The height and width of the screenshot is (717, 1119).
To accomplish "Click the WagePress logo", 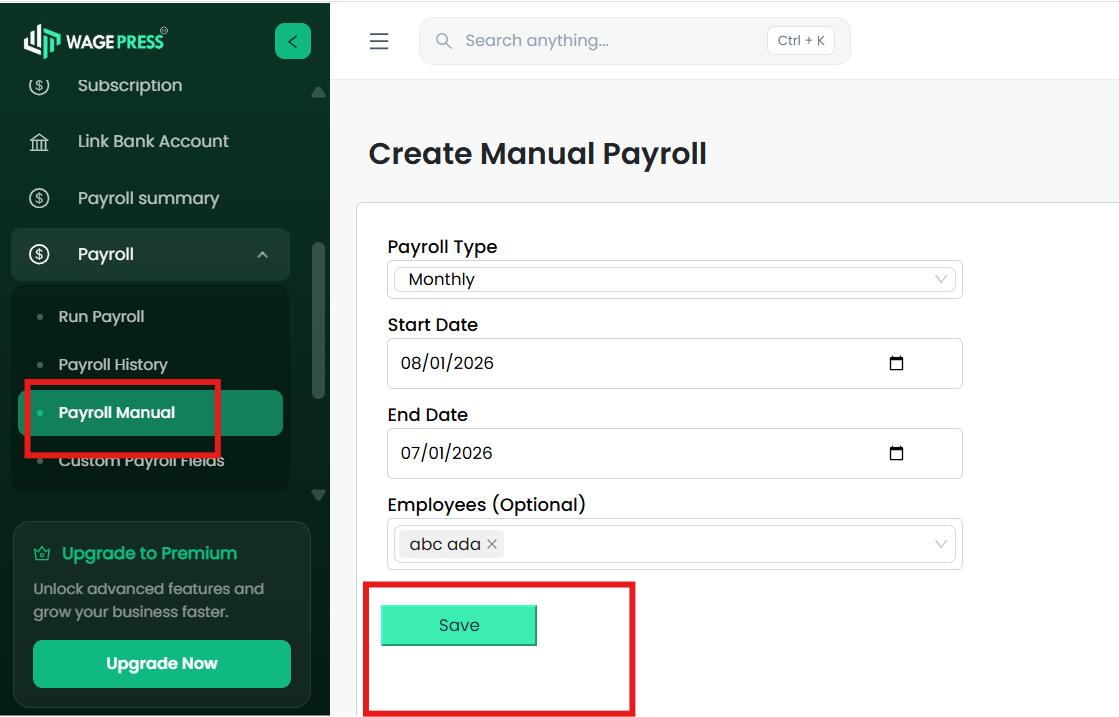I will [x=96, y=41].
